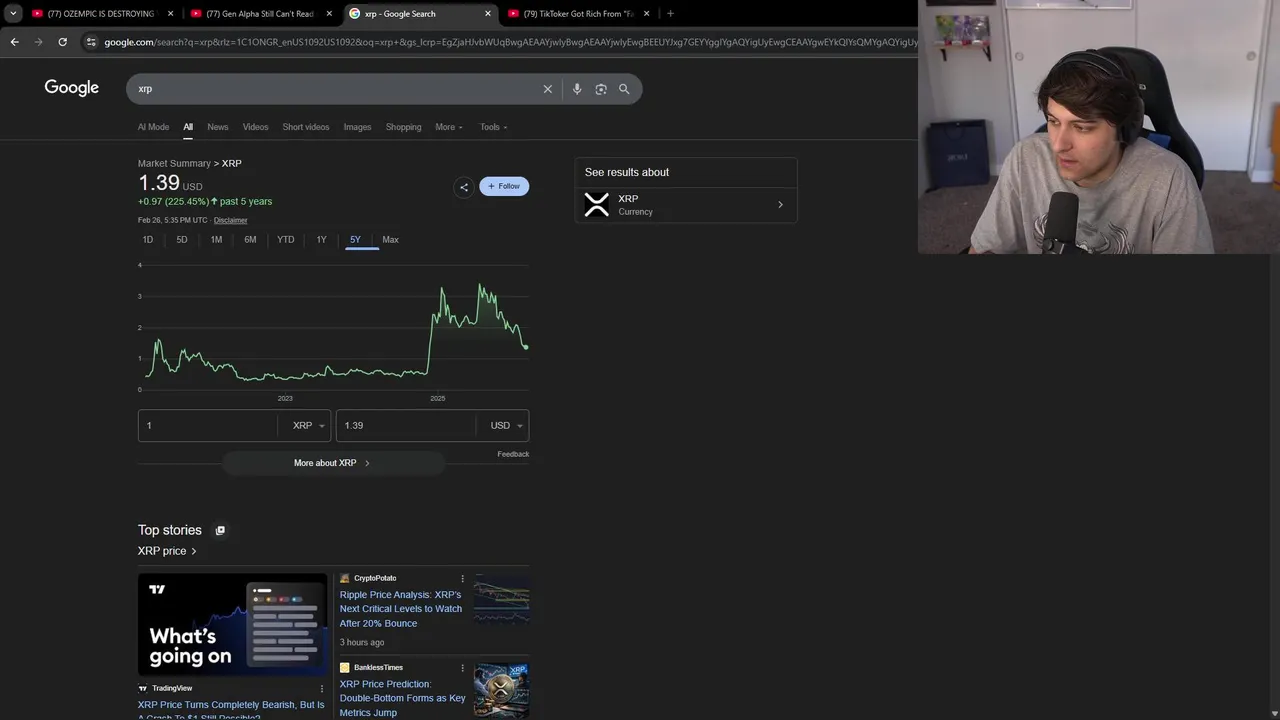Open Google Lens image search icon
The image size is (1280, 720).
point(601,89)
